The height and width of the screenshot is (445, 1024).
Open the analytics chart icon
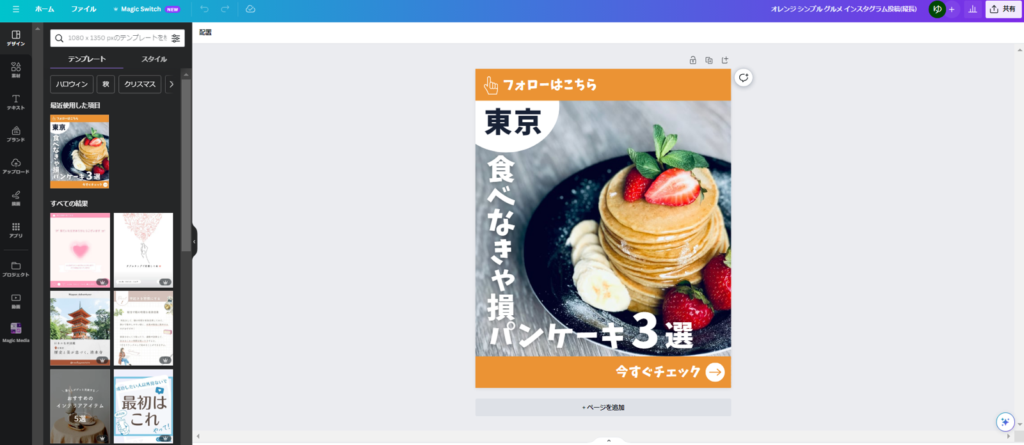click(972, 9)
